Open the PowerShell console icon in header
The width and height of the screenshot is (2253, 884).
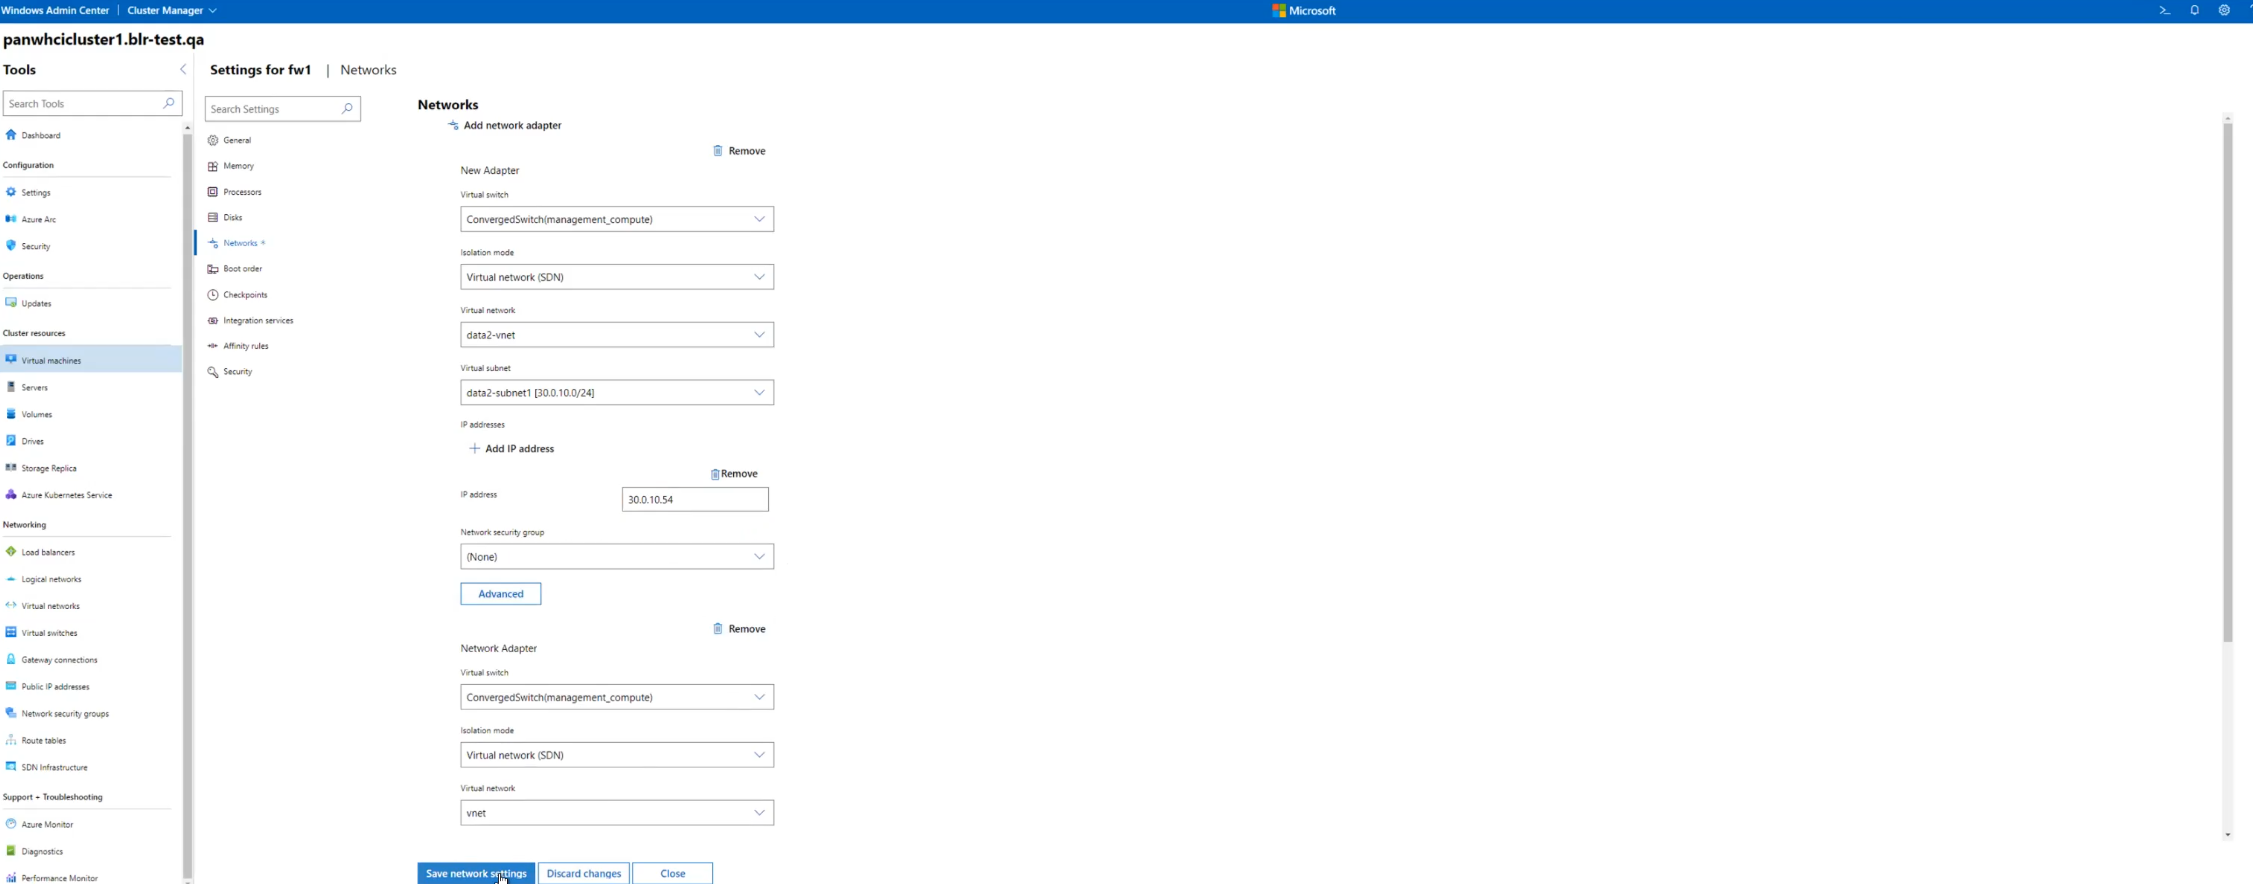pos(2165,10)
